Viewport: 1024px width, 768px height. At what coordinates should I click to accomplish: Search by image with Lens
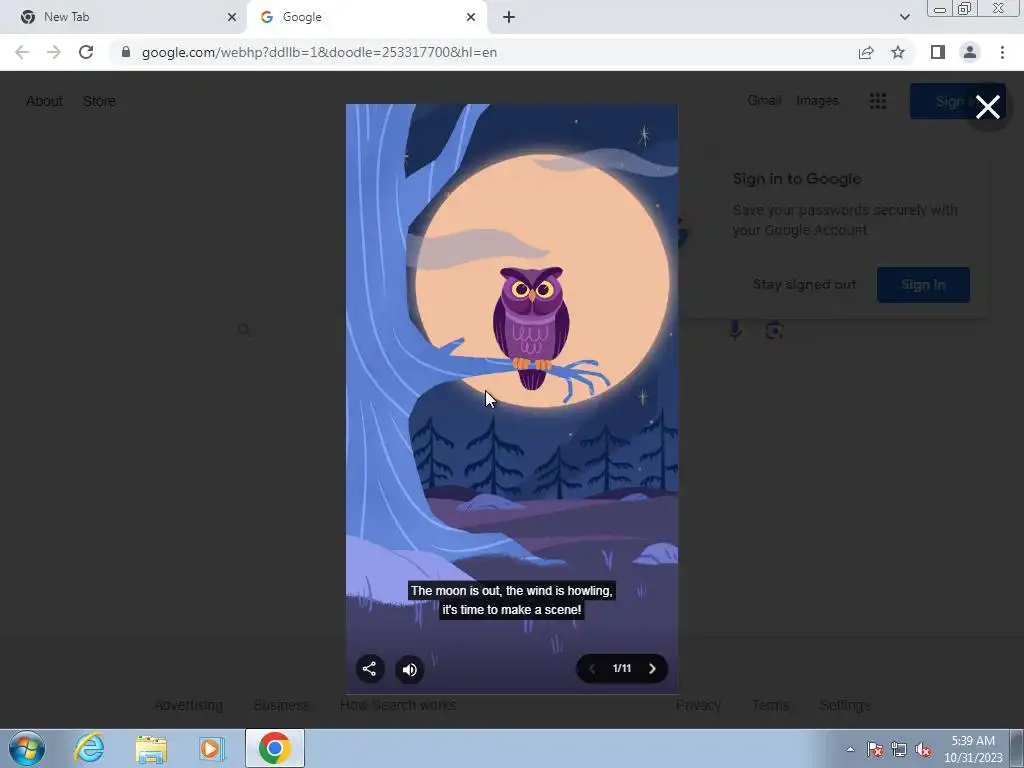click(x=774, y=330)
